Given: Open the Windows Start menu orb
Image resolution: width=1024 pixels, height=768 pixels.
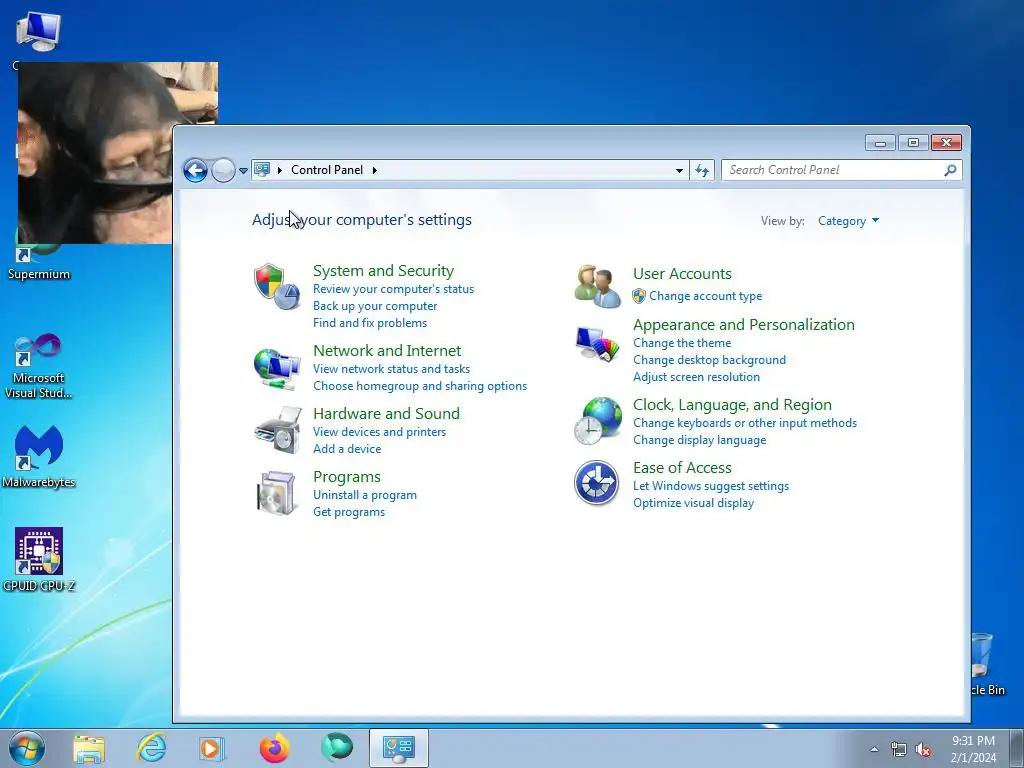Looking at the screenshot, I should pos(27,748).
